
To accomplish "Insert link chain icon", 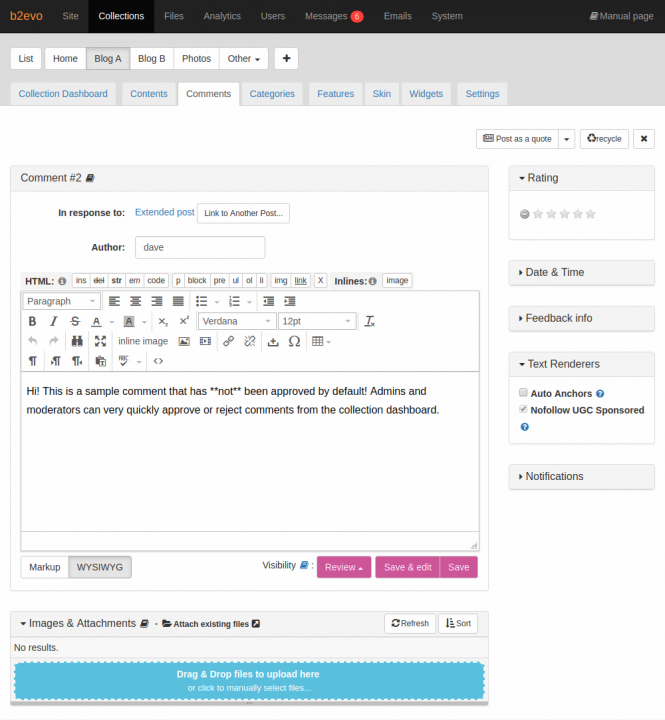I will (x=228, y=341).
